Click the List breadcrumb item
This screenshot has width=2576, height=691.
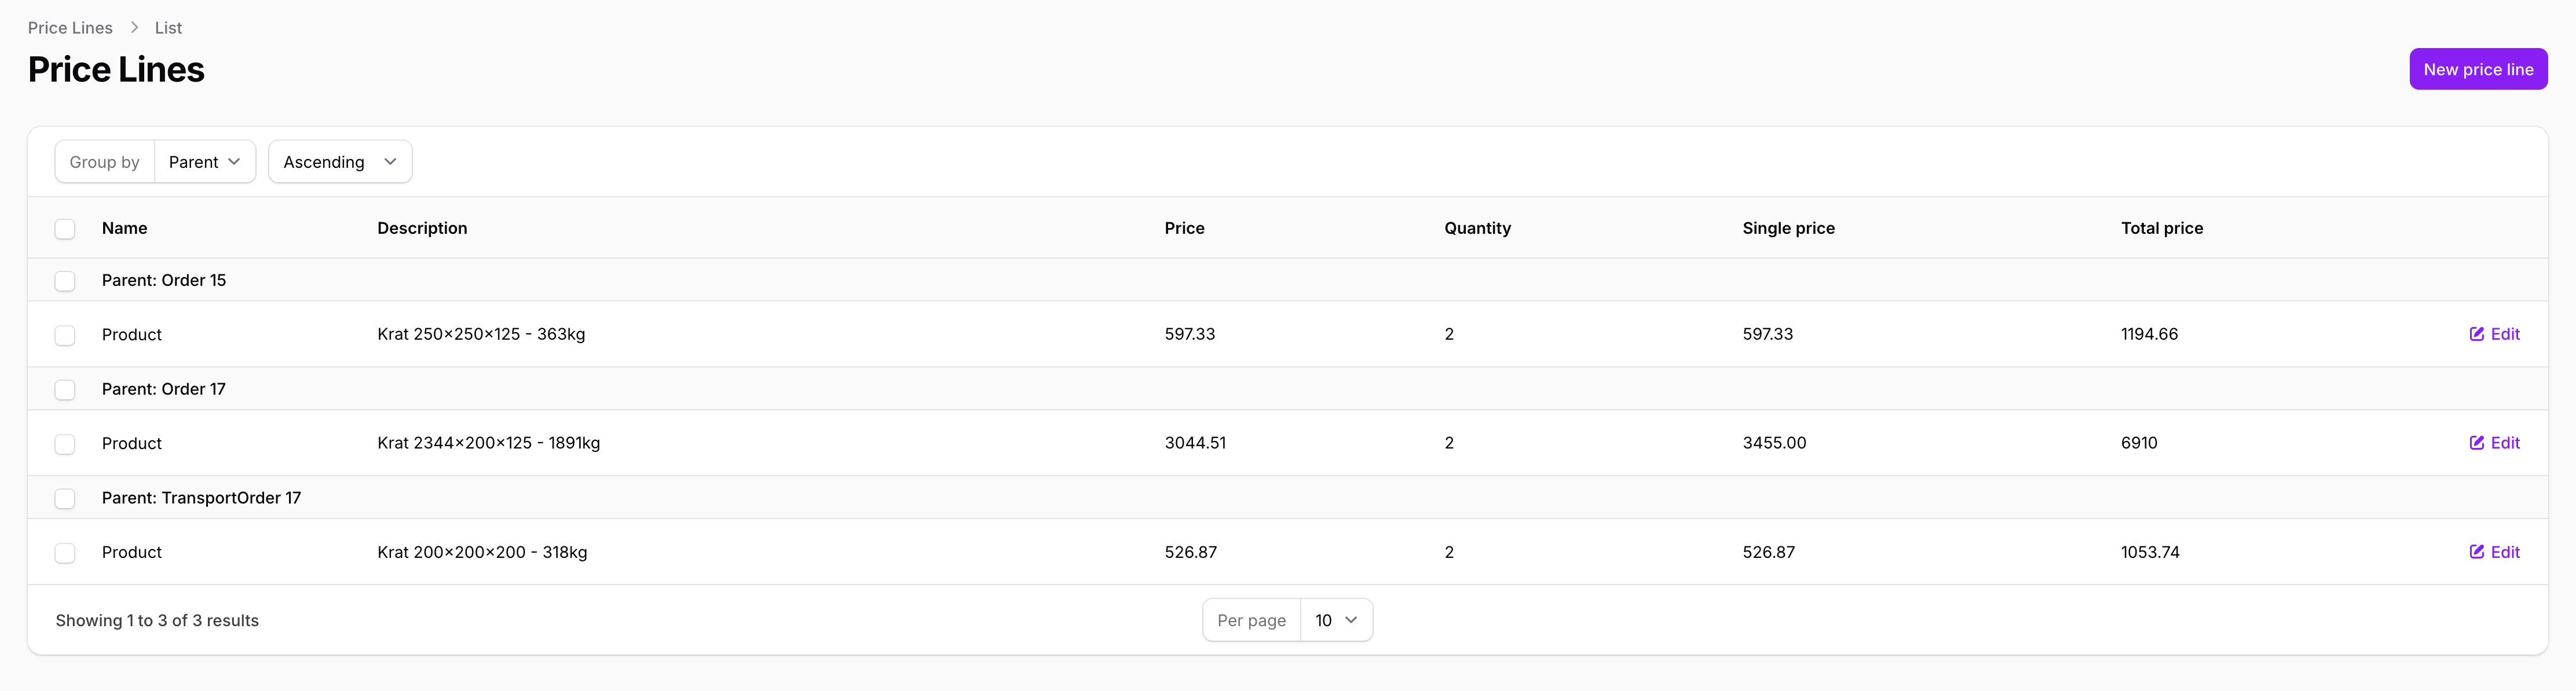point(168,28)
